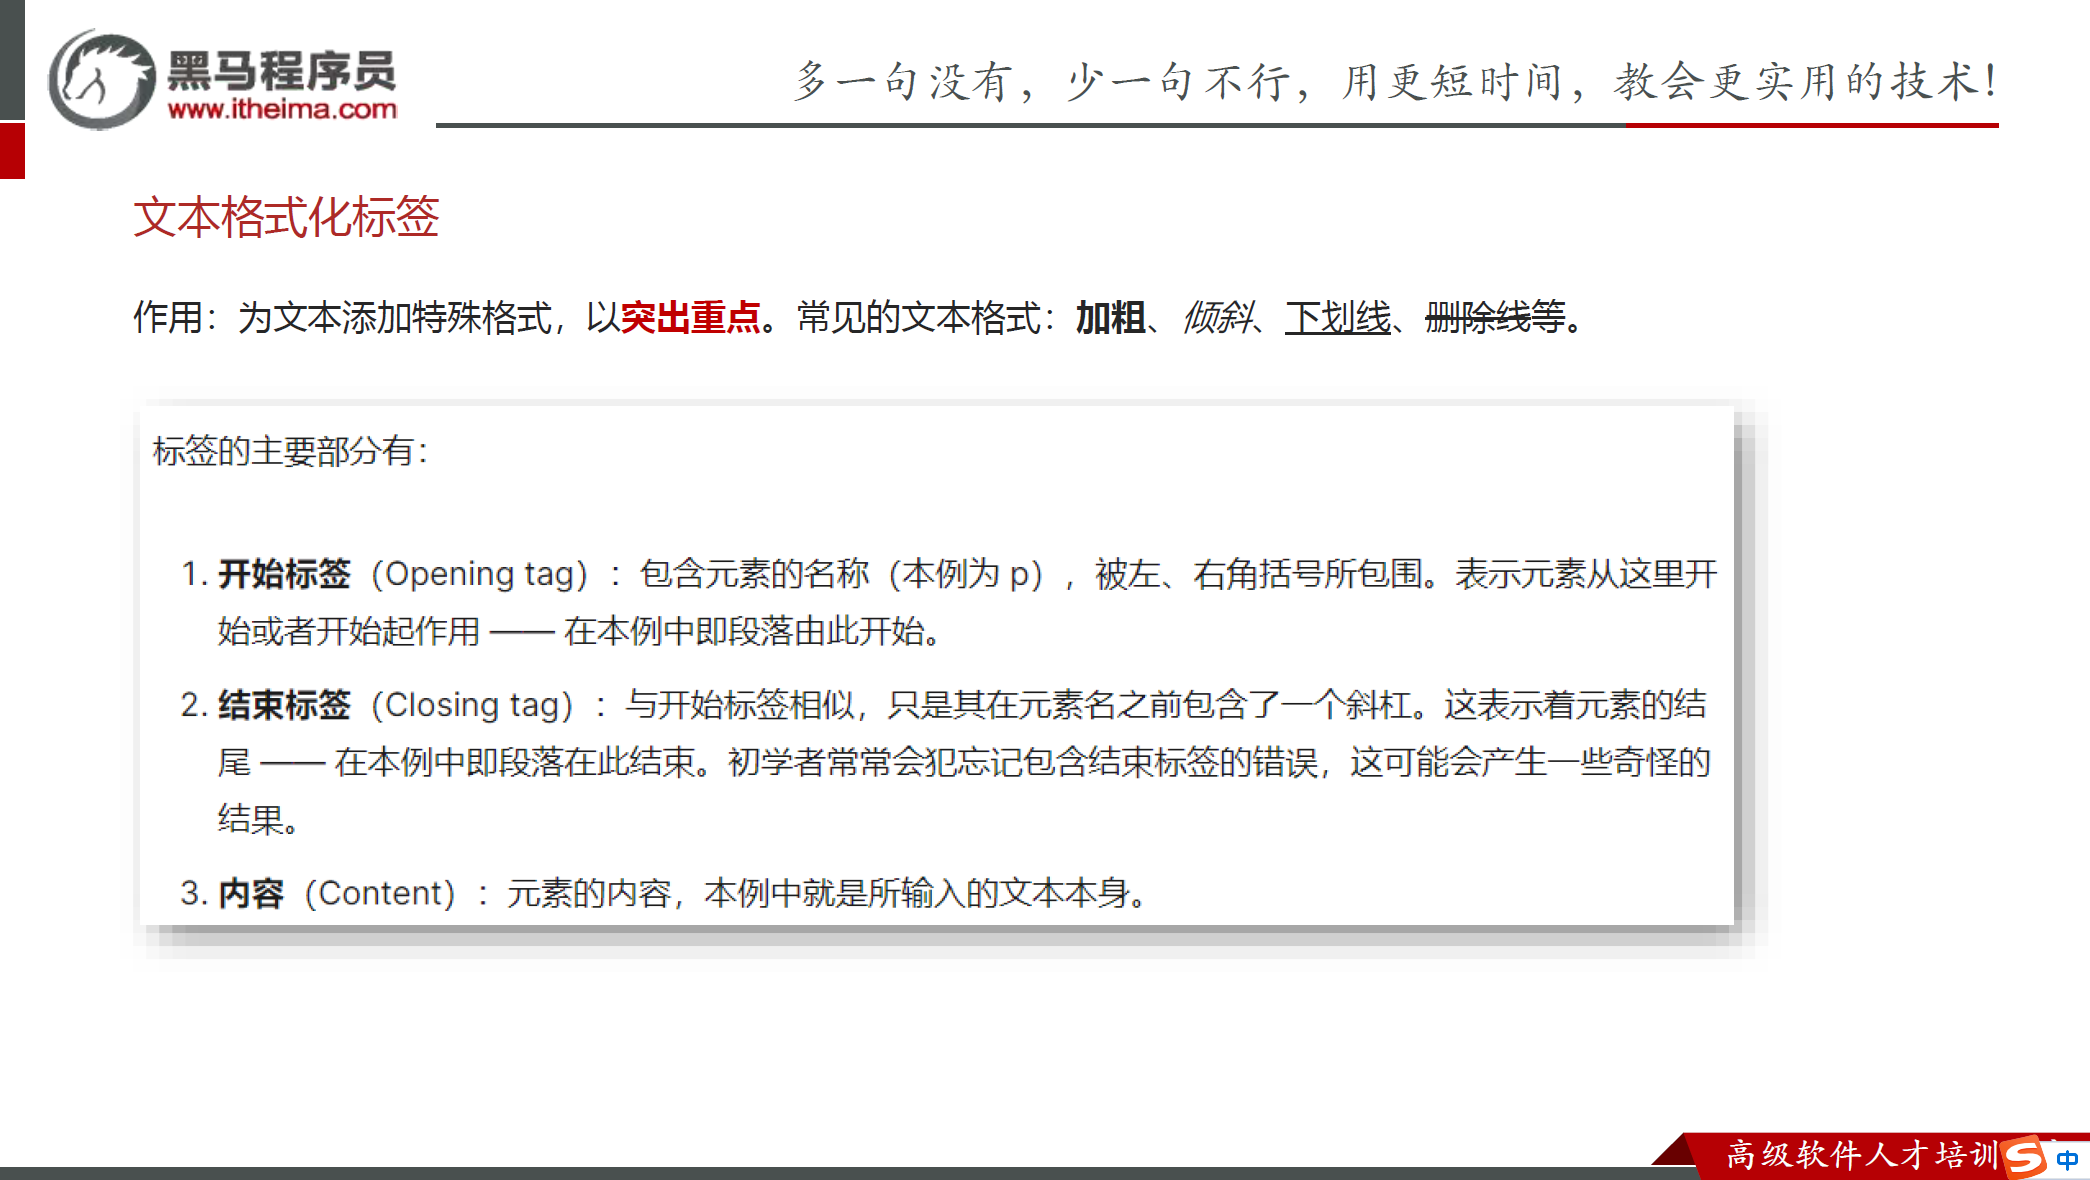Toggle the Chinese 中 input mode indicator

click(x=2067, y=1159)
